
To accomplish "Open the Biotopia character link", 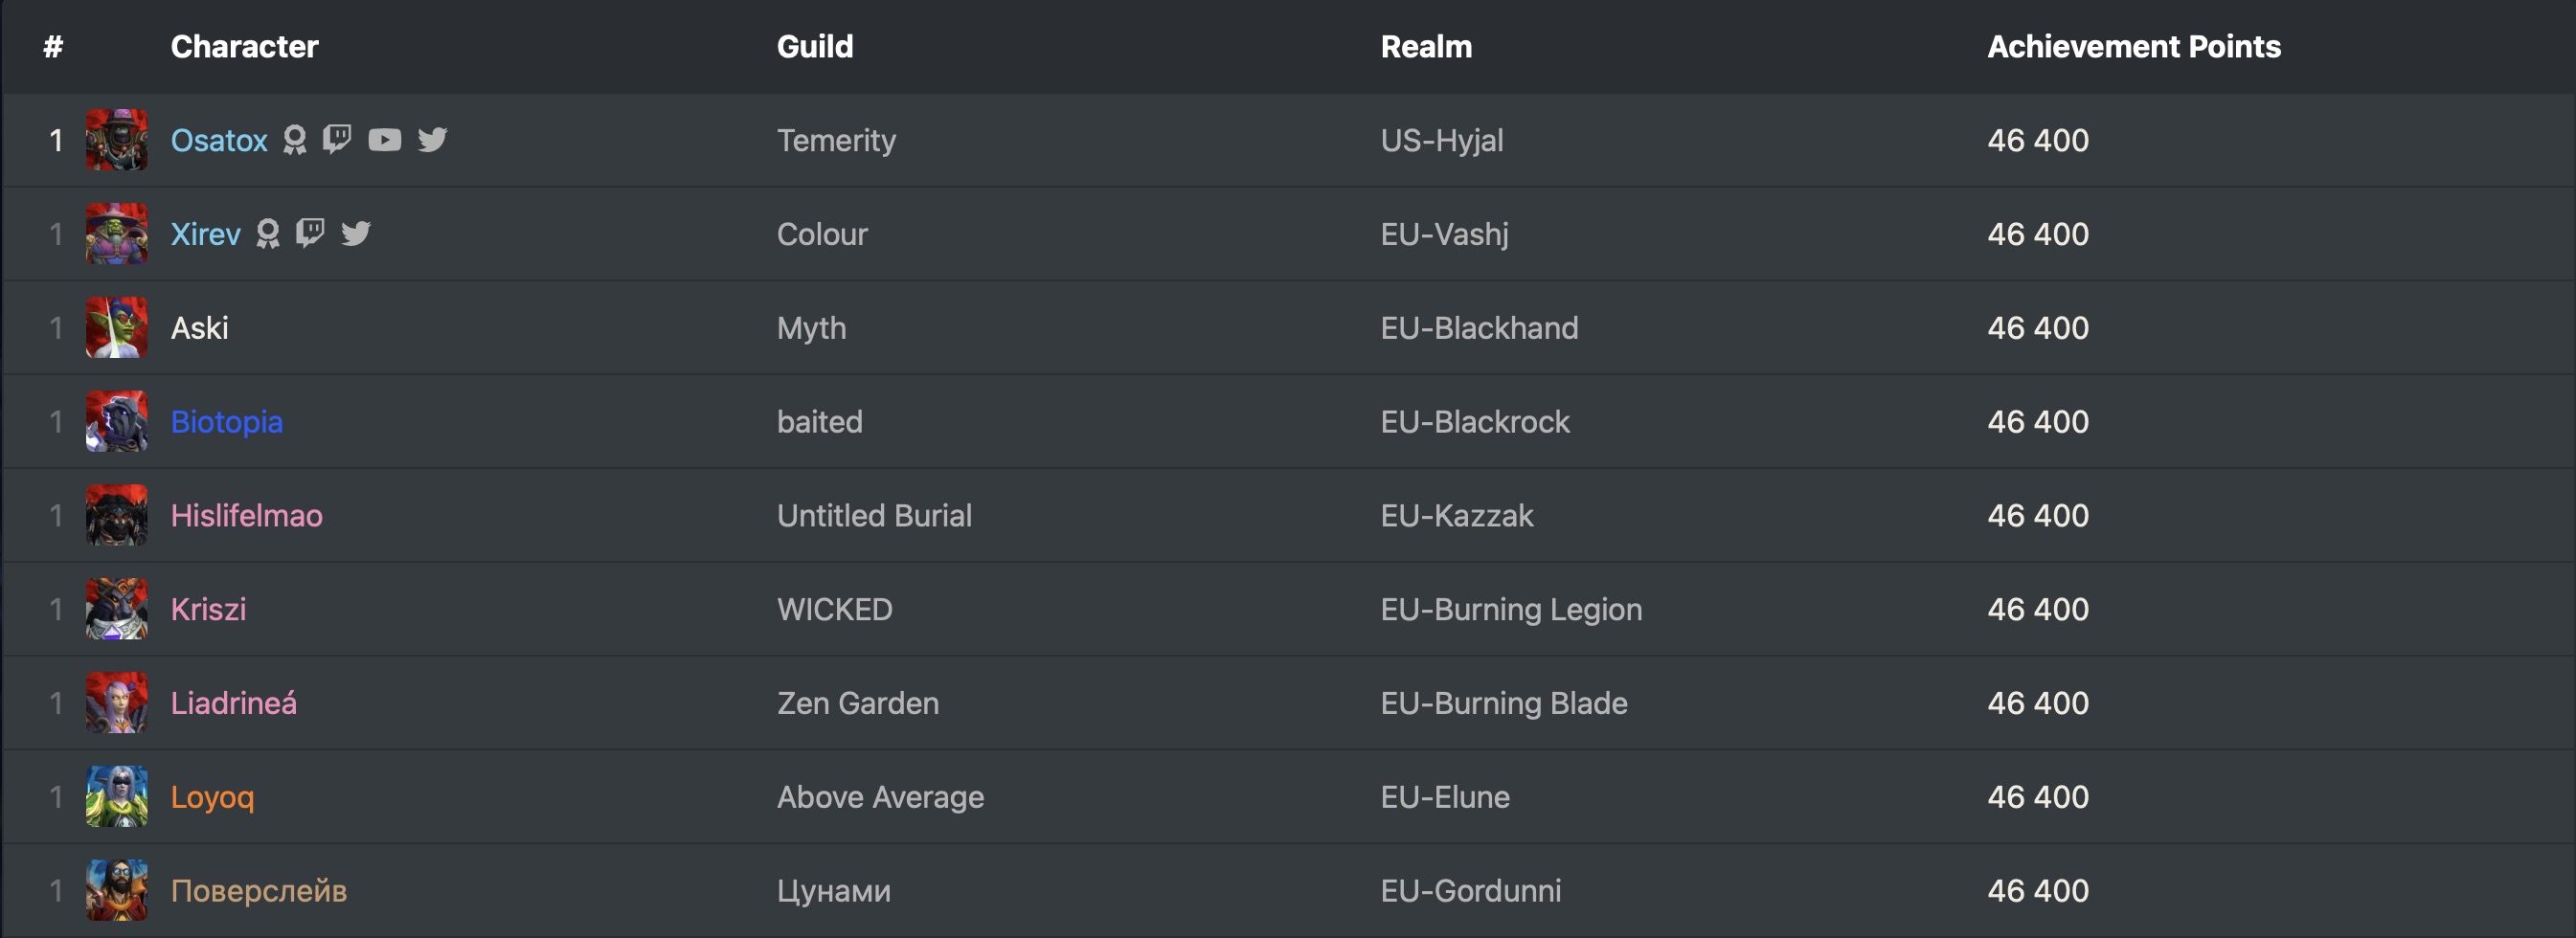I will pos(226,422).
